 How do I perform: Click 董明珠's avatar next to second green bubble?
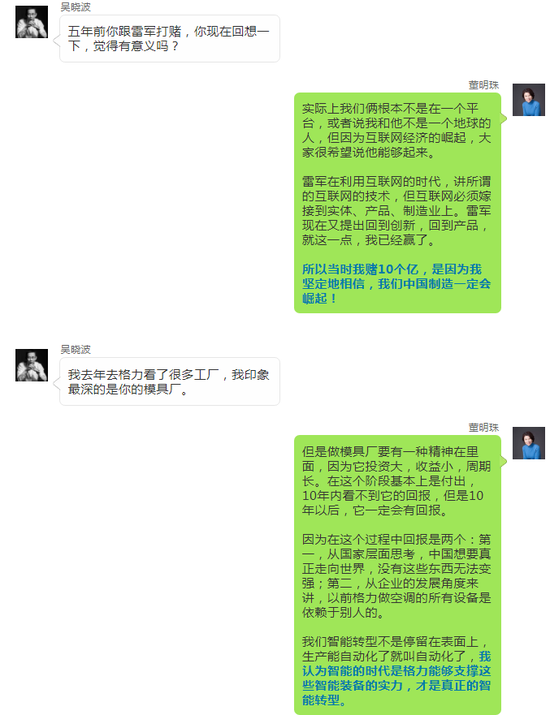click(x=529, y=443)
